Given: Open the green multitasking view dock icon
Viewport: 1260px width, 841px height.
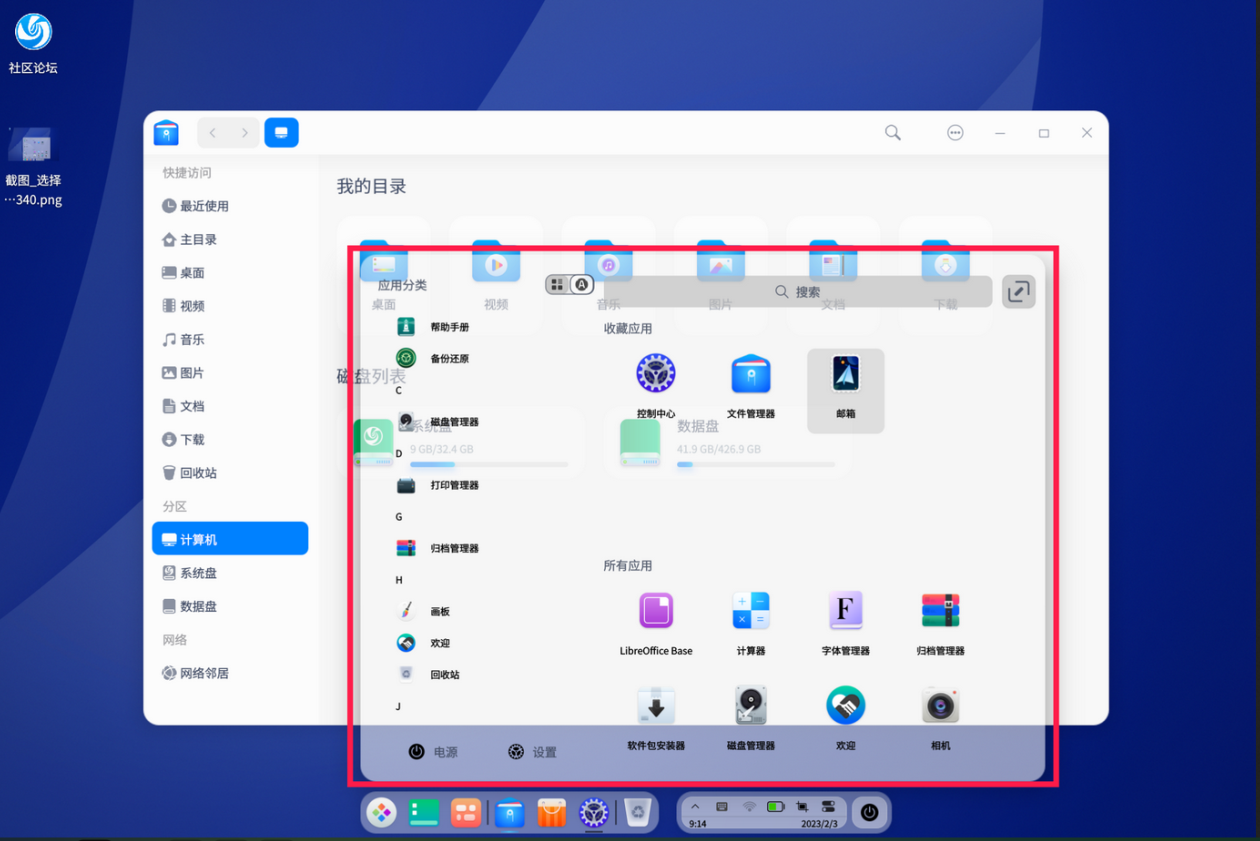Looking at the screenshot, I should pos(424,813).
